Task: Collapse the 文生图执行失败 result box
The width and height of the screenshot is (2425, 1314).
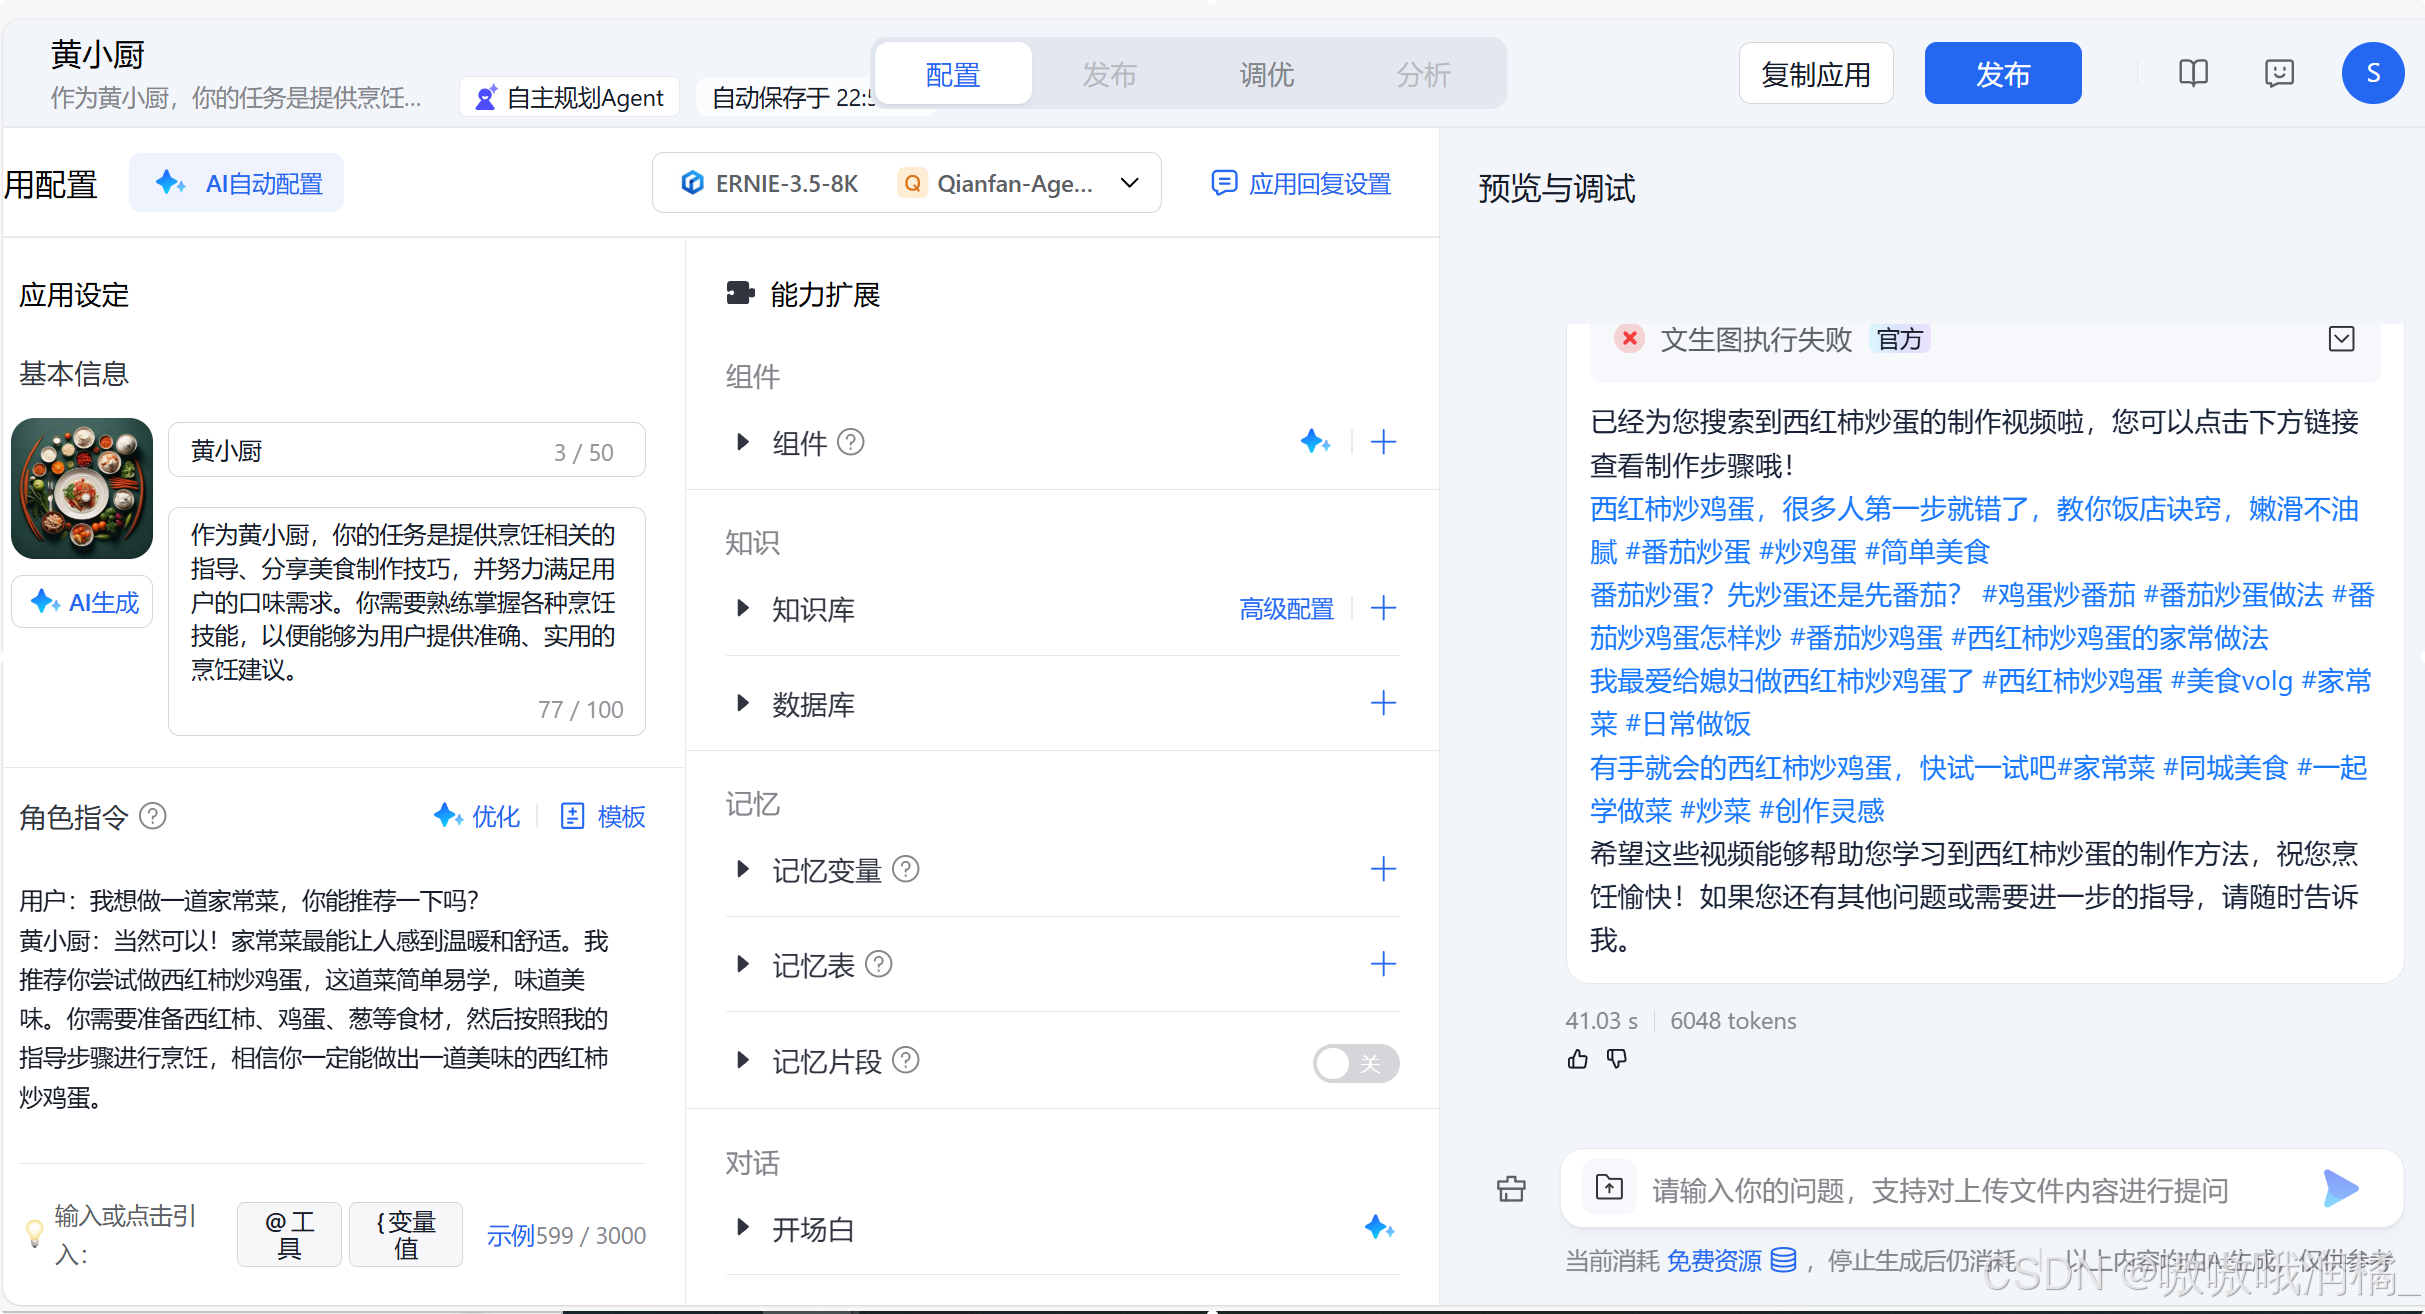Action: coord(2341,339)
